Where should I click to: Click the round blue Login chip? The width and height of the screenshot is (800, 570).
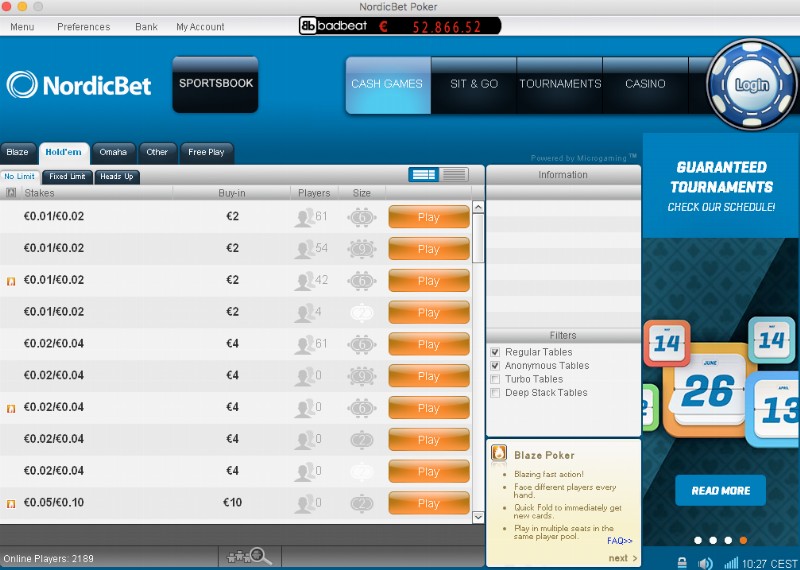click(x=752, y=84)
